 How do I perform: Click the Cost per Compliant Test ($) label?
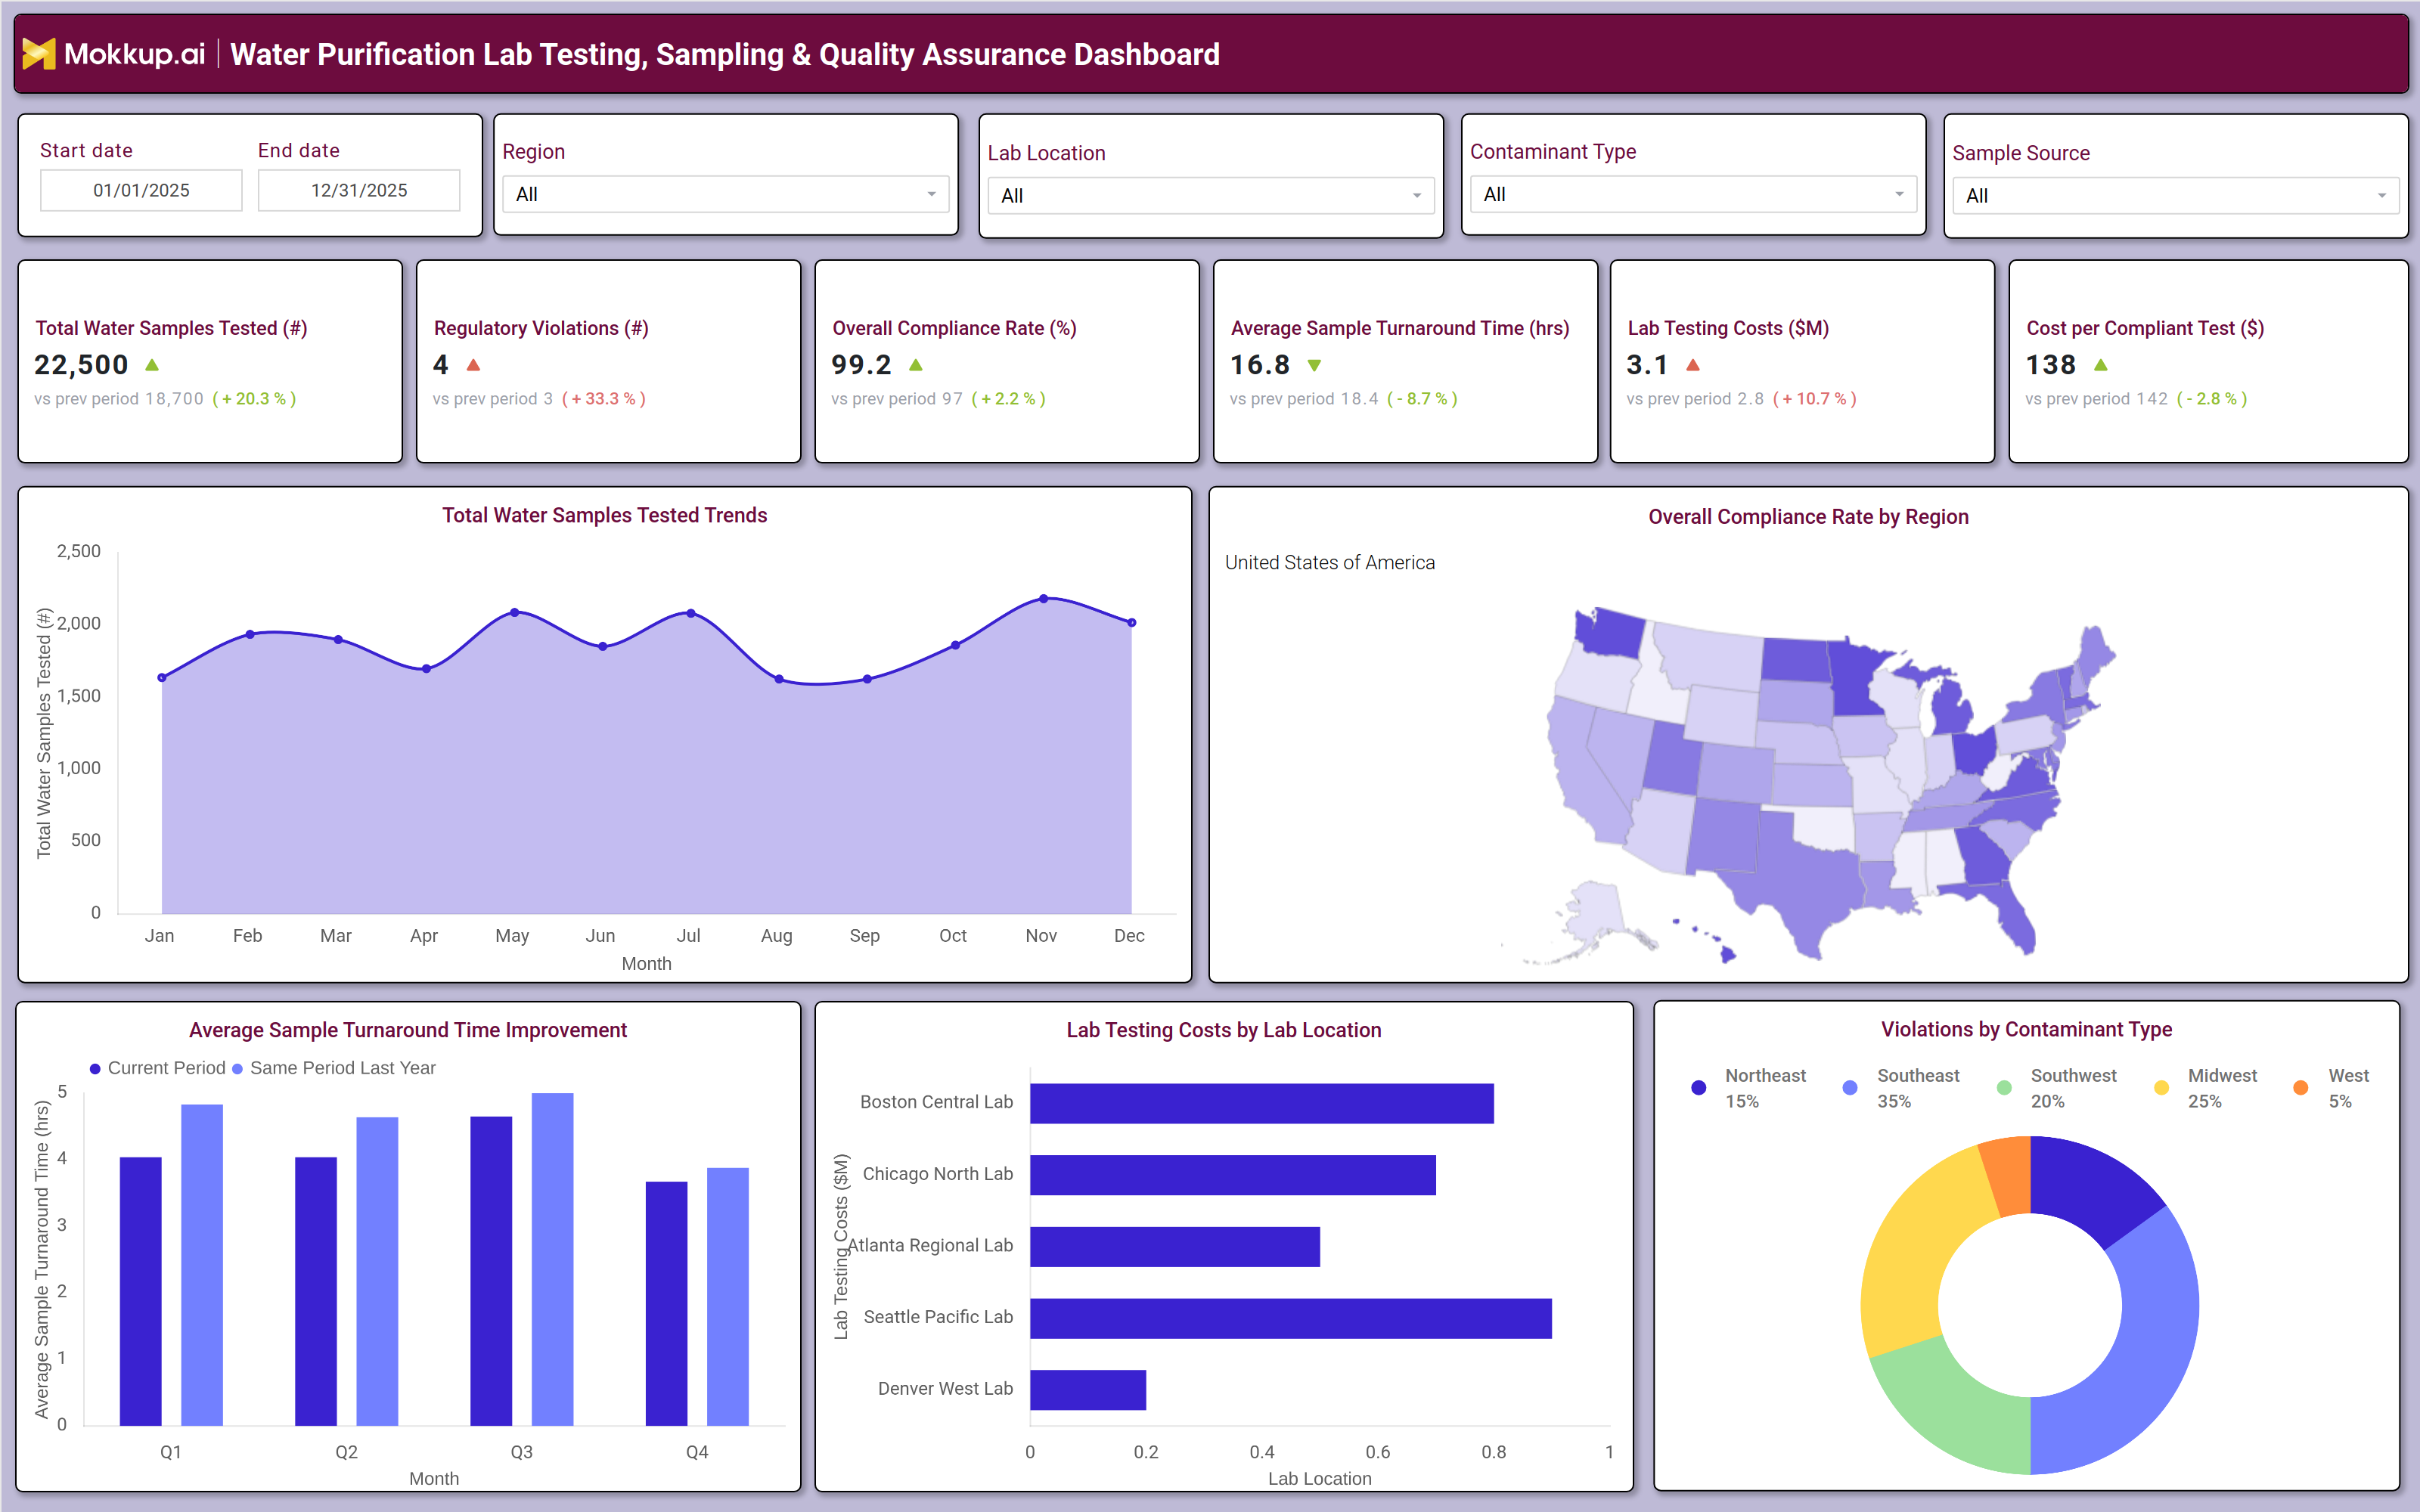[x=2145, y=328]
